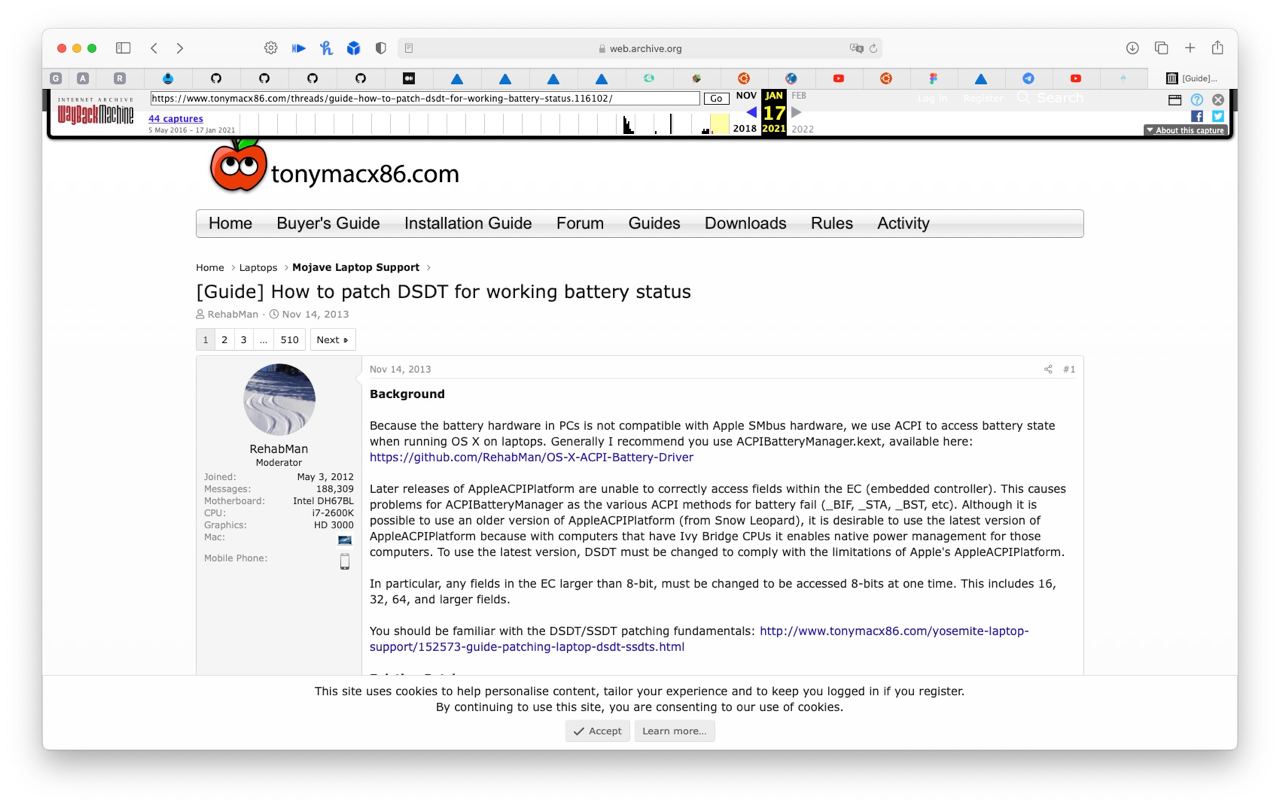Go to previous capture with blue left arrow

tap(751, 112)
